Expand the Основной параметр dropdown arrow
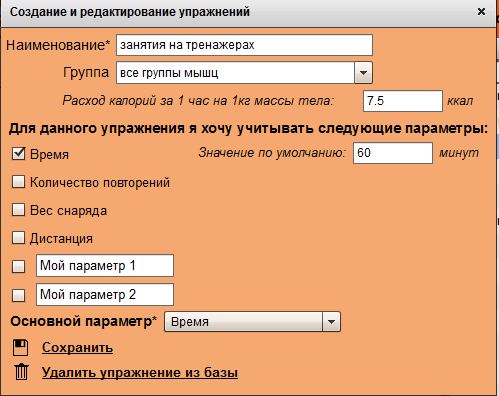 (331, 322)
